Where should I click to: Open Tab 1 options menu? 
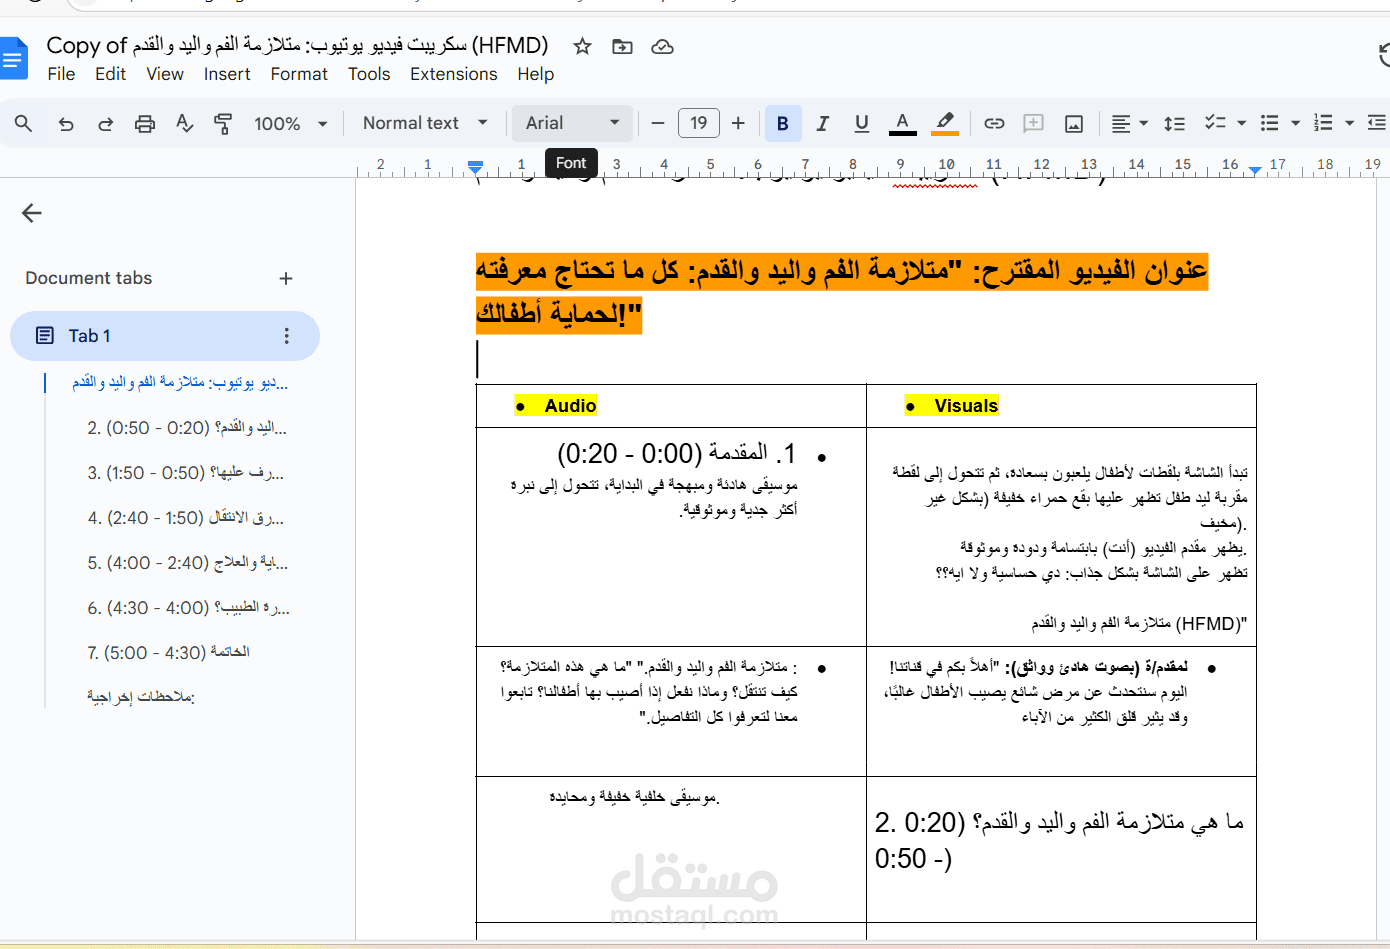click(287, 336)
